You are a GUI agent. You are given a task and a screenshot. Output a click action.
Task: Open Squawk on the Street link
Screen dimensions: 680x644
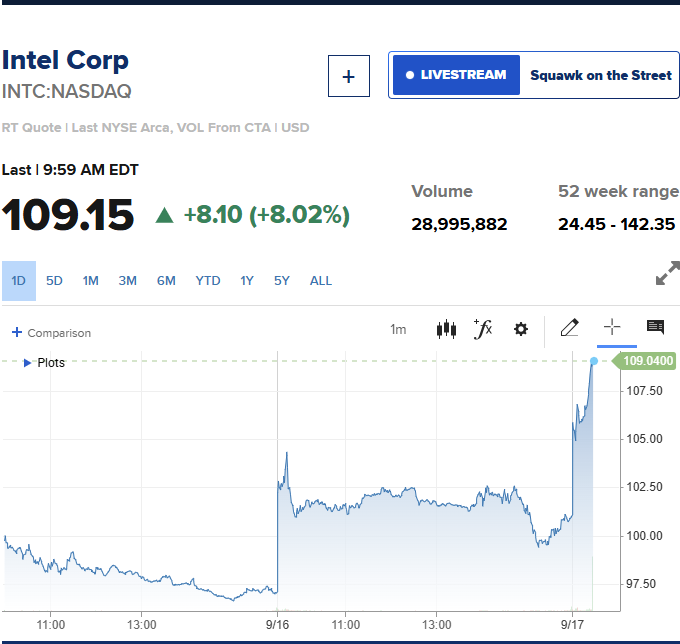[601, 75]
